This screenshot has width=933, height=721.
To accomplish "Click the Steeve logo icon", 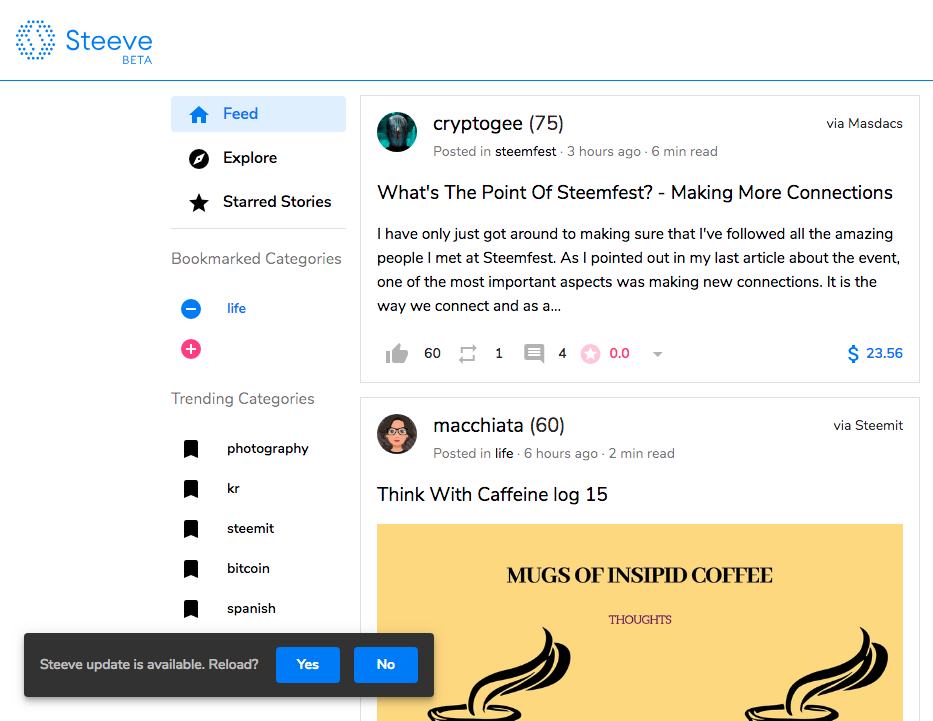I will pos(35,40).
